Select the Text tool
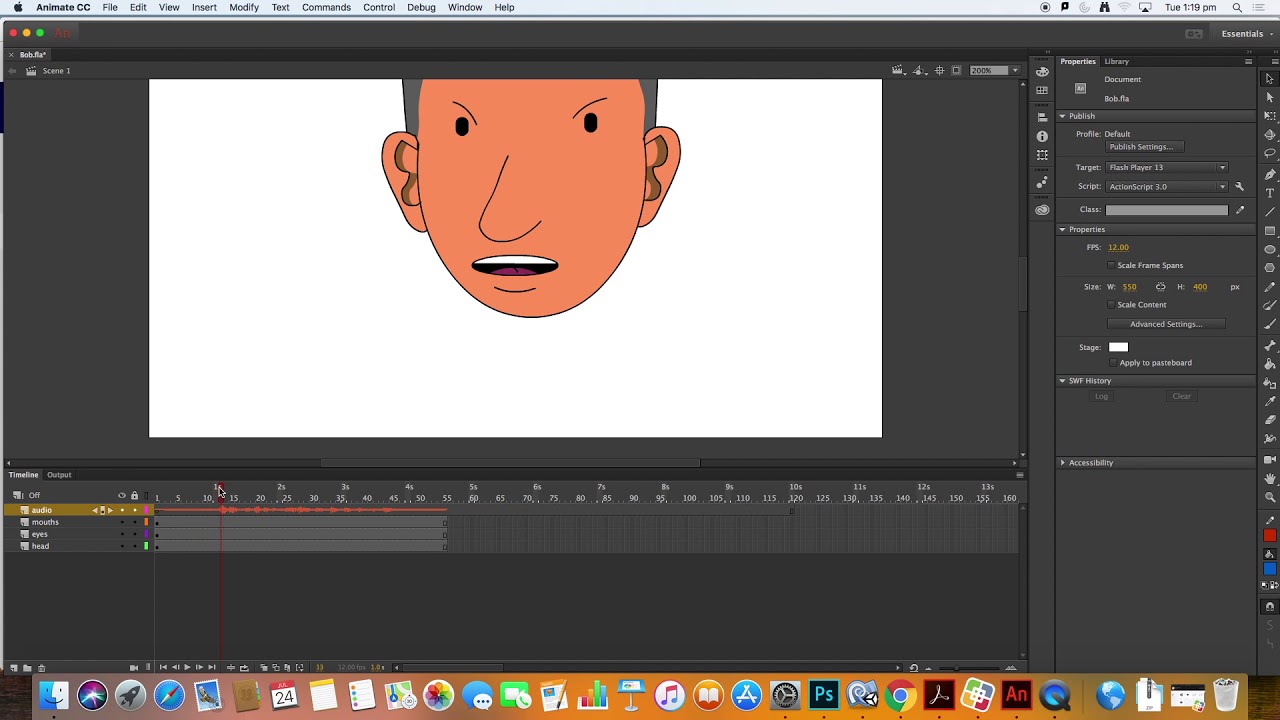The width and height of the screenshot is (1280, 720). tap(1270, 193)
